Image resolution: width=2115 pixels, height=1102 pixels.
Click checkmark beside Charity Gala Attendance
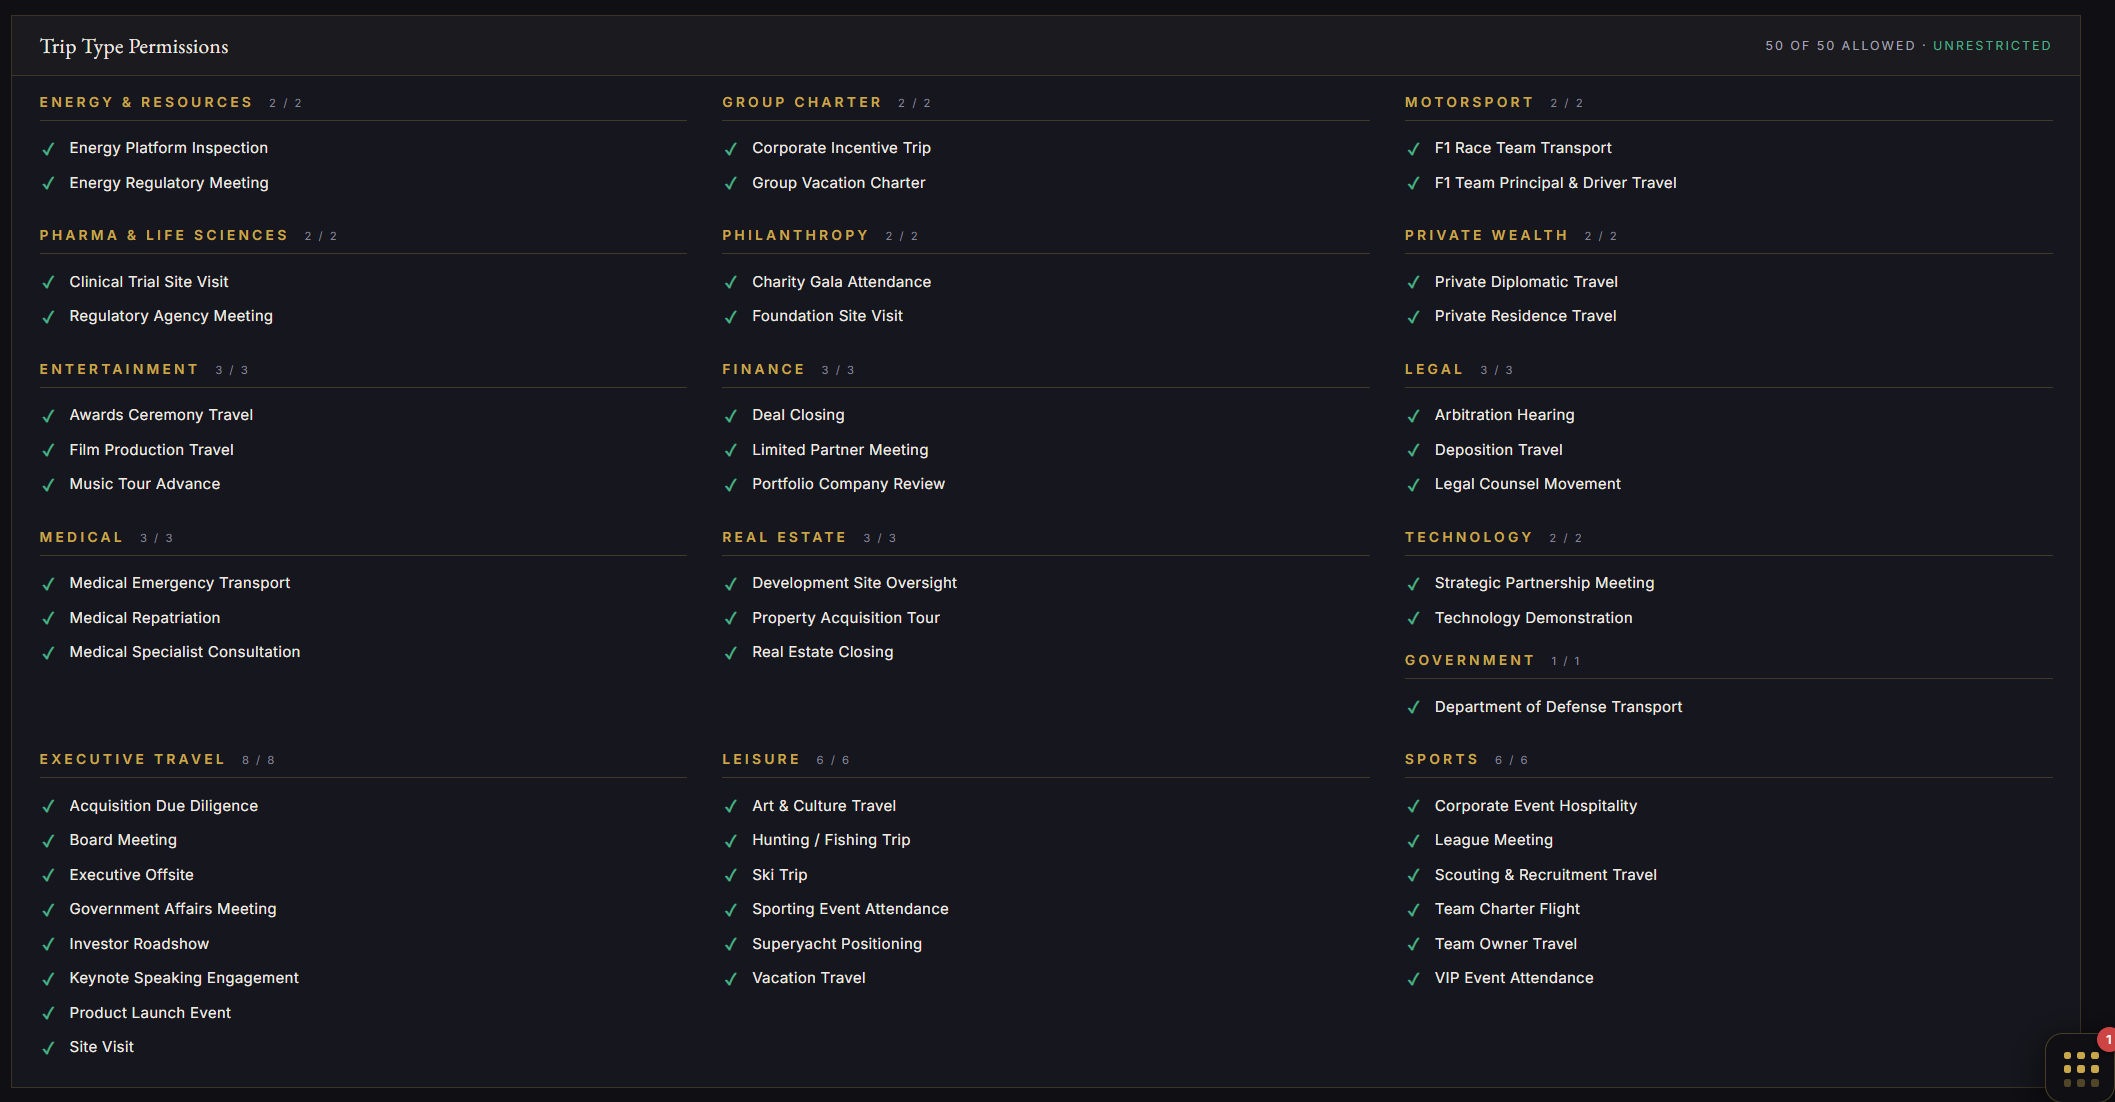(731, 283)
